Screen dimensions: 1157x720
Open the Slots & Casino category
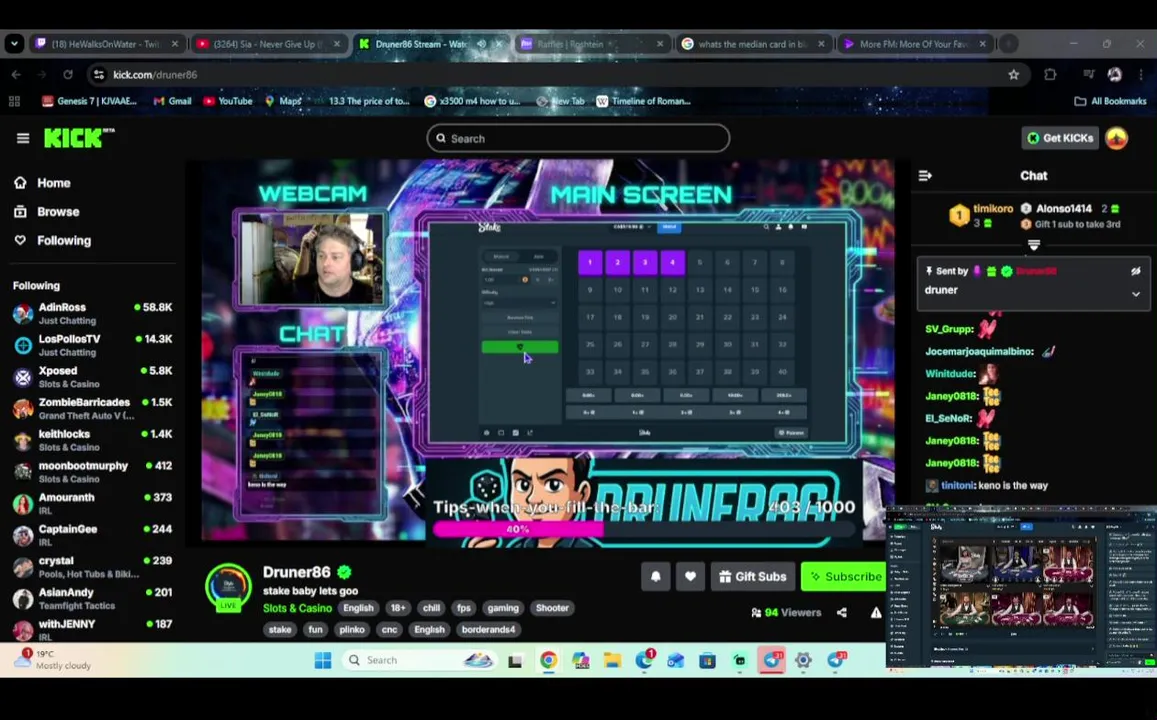[297, 608]
